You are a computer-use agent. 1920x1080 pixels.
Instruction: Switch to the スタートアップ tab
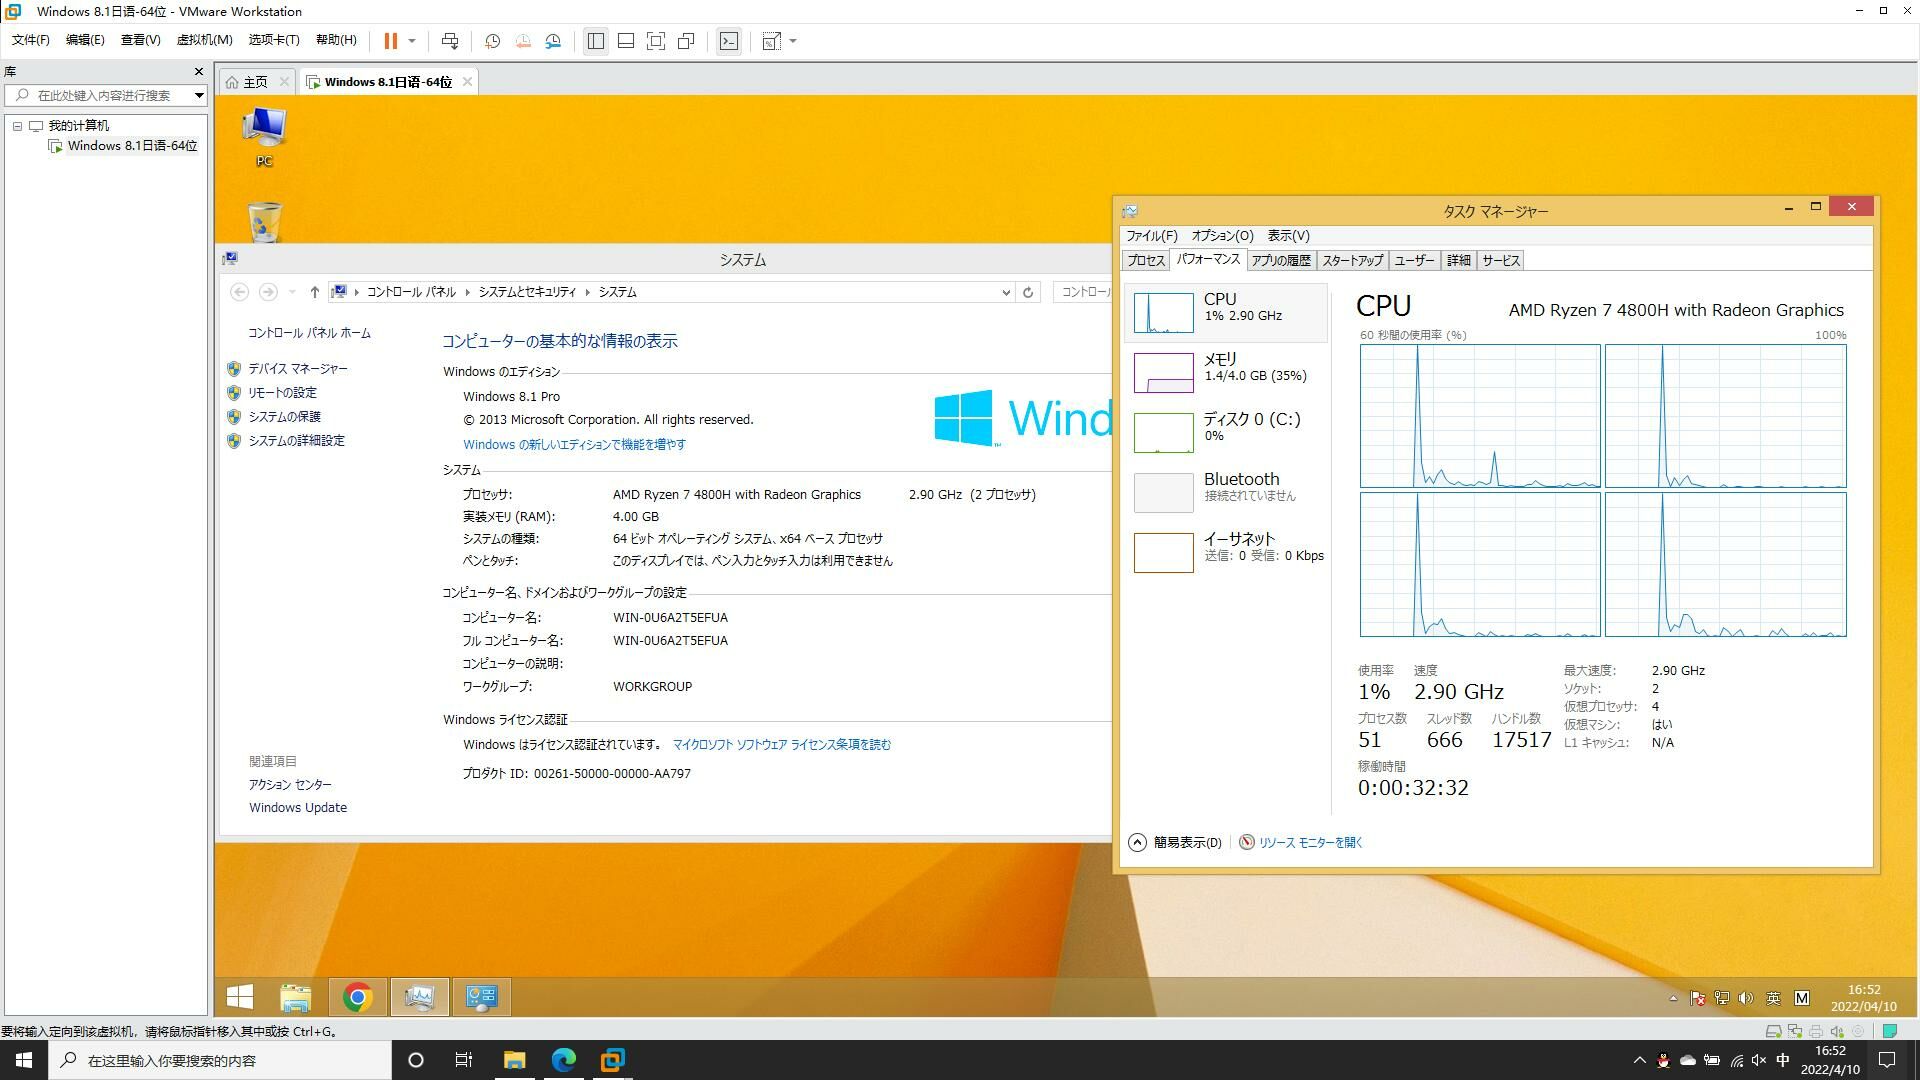click(1352, 260)
